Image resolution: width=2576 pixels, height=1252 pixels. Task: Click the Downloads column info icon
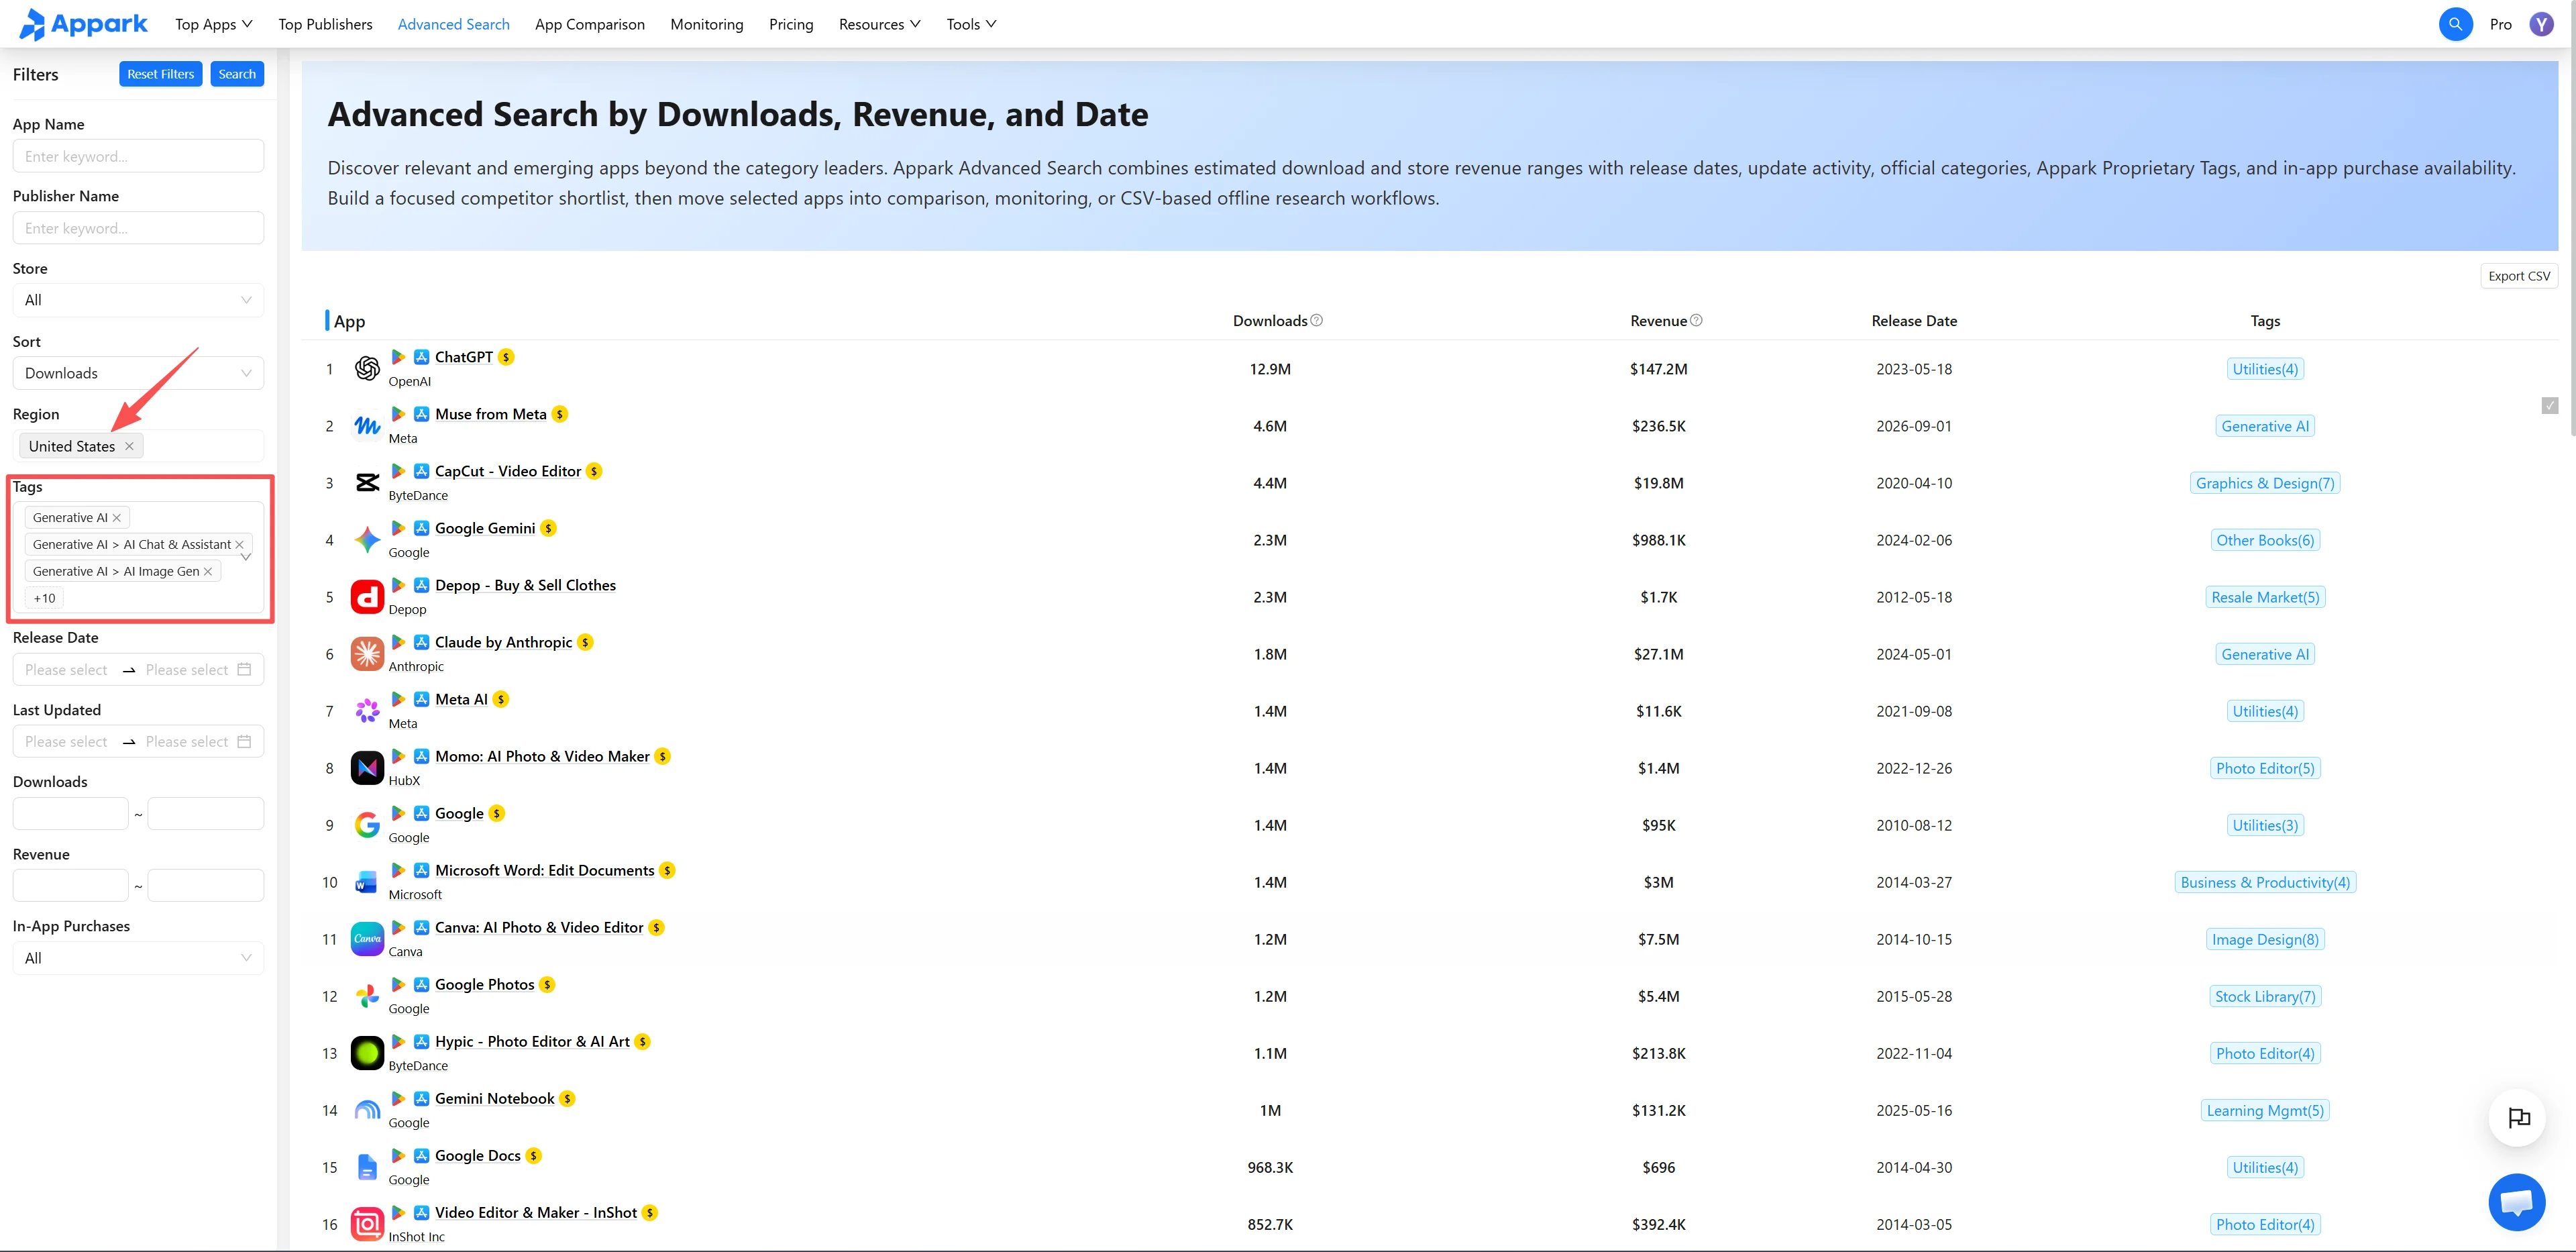[x=1316, y=320]
